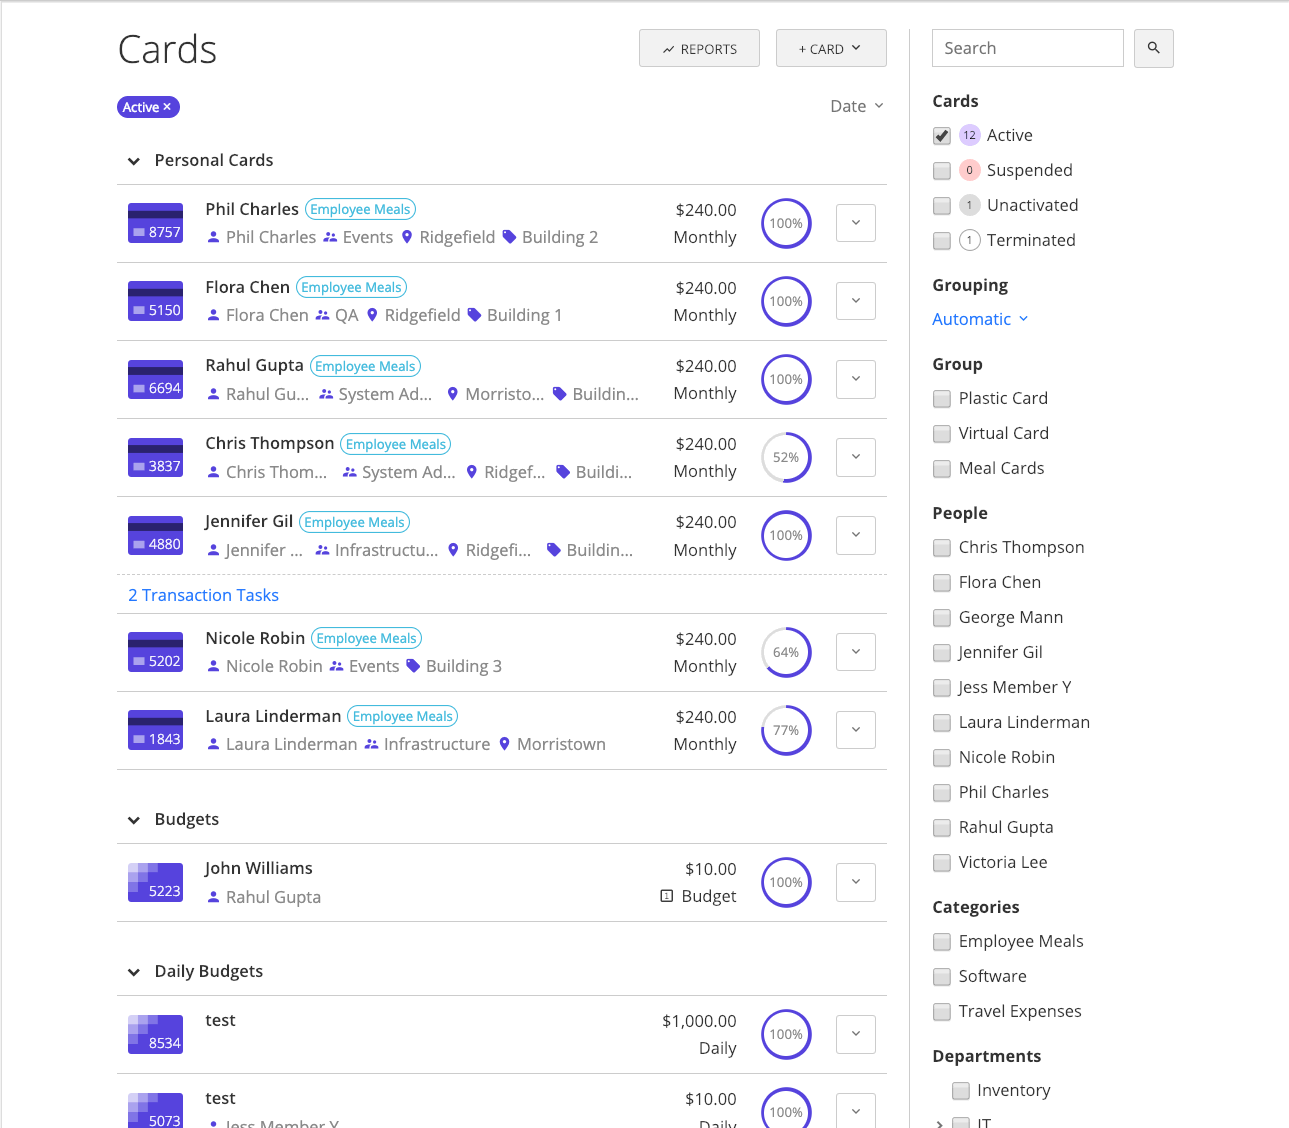Open the Date sort dropdown

pos(857,106)
